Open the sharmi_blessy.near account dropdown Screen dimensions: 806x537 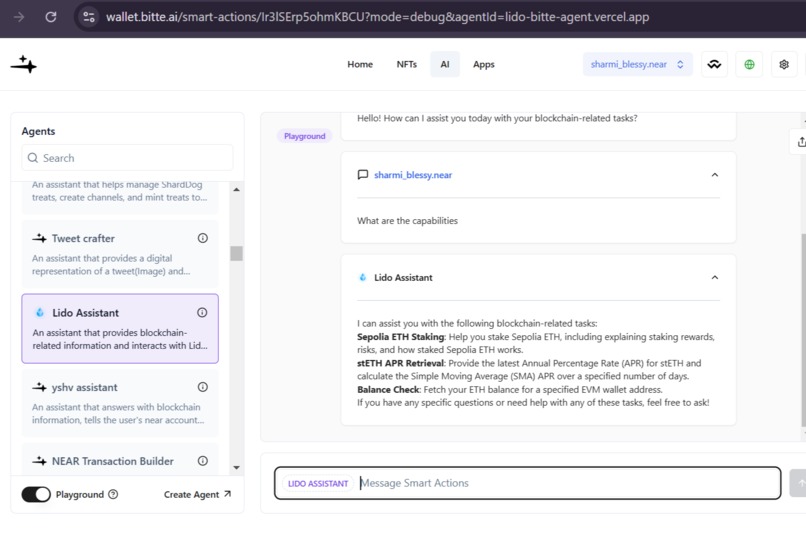637,64
